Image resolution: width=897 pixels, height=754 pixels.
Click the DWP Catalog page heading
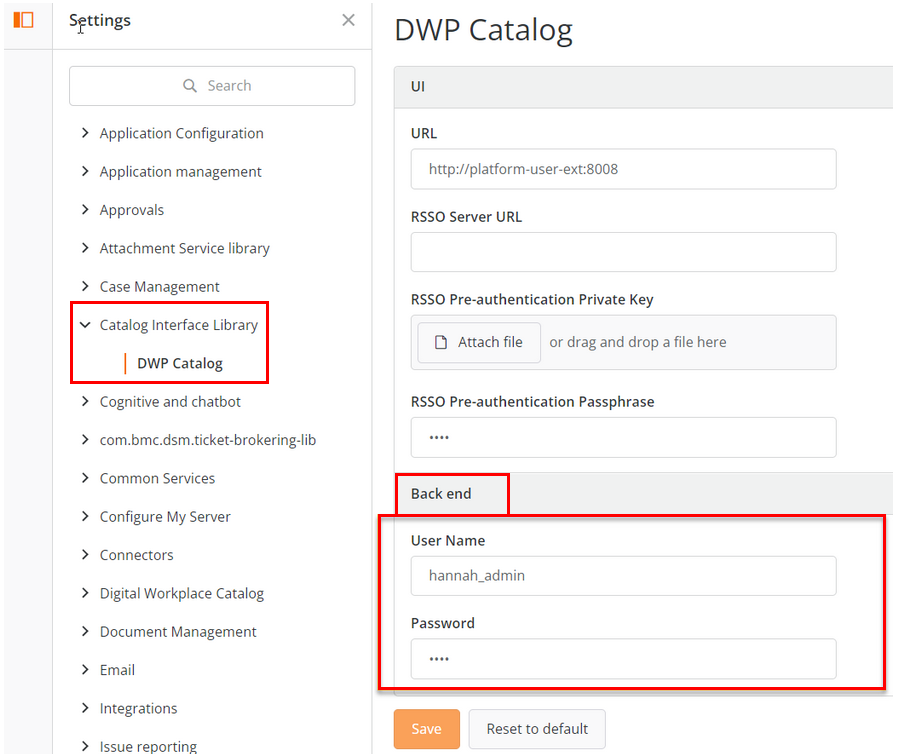[x=483, y=30]
